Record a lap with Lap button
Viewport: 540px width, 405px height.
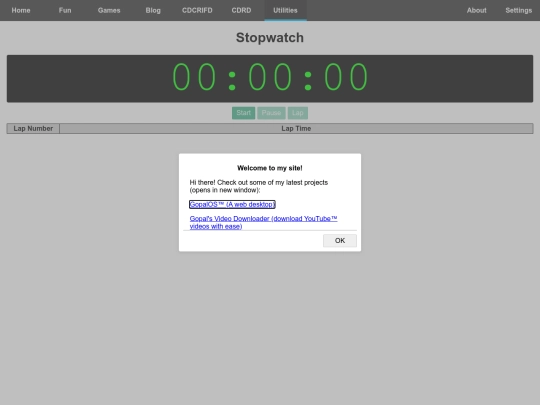click(x=298, y=113)
